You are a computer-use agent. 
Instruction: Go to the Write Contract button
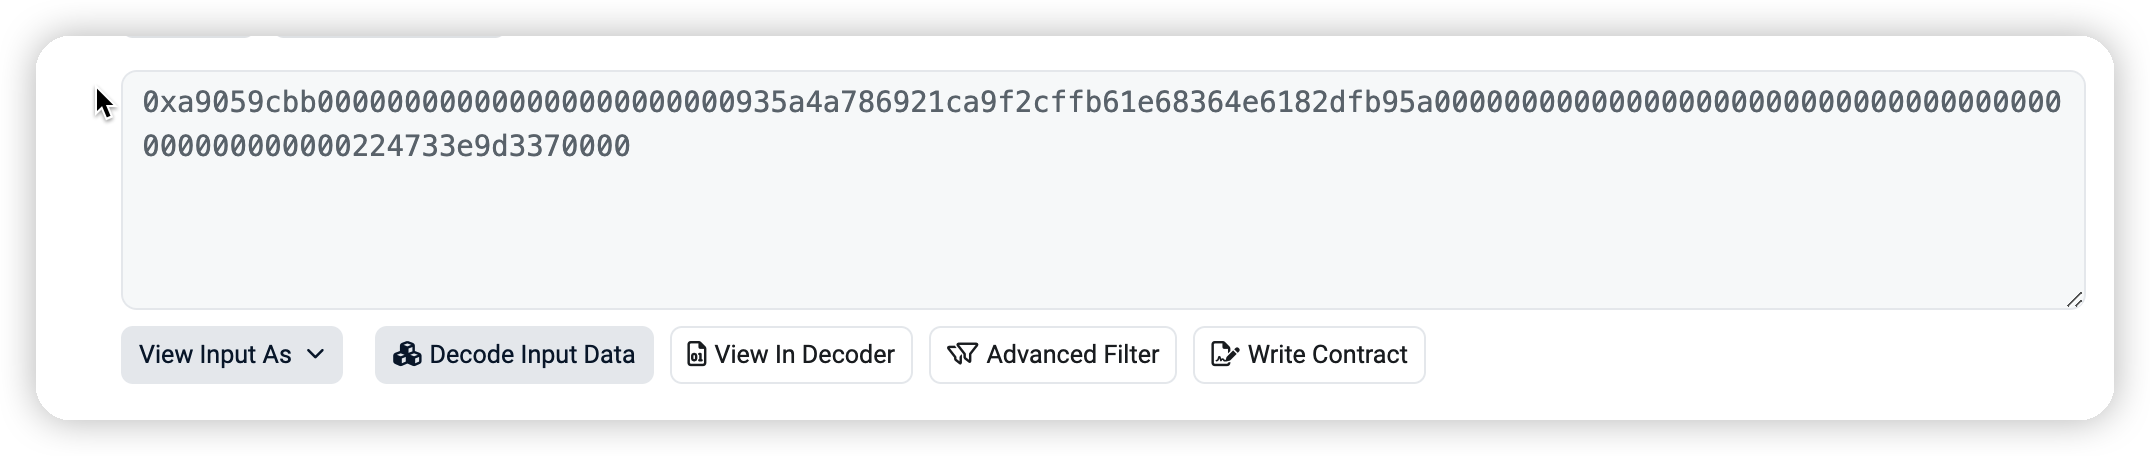[1309, 355]
